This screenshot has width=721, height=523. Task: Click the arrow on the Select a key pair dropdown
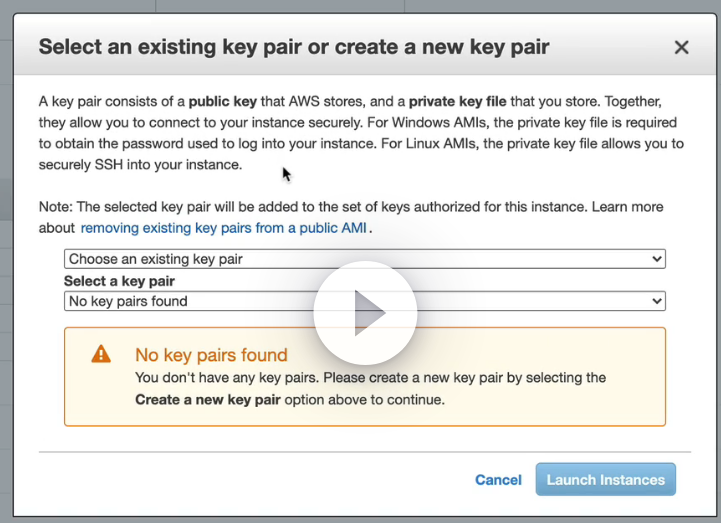pyautogui.click(x=657, y=301)
